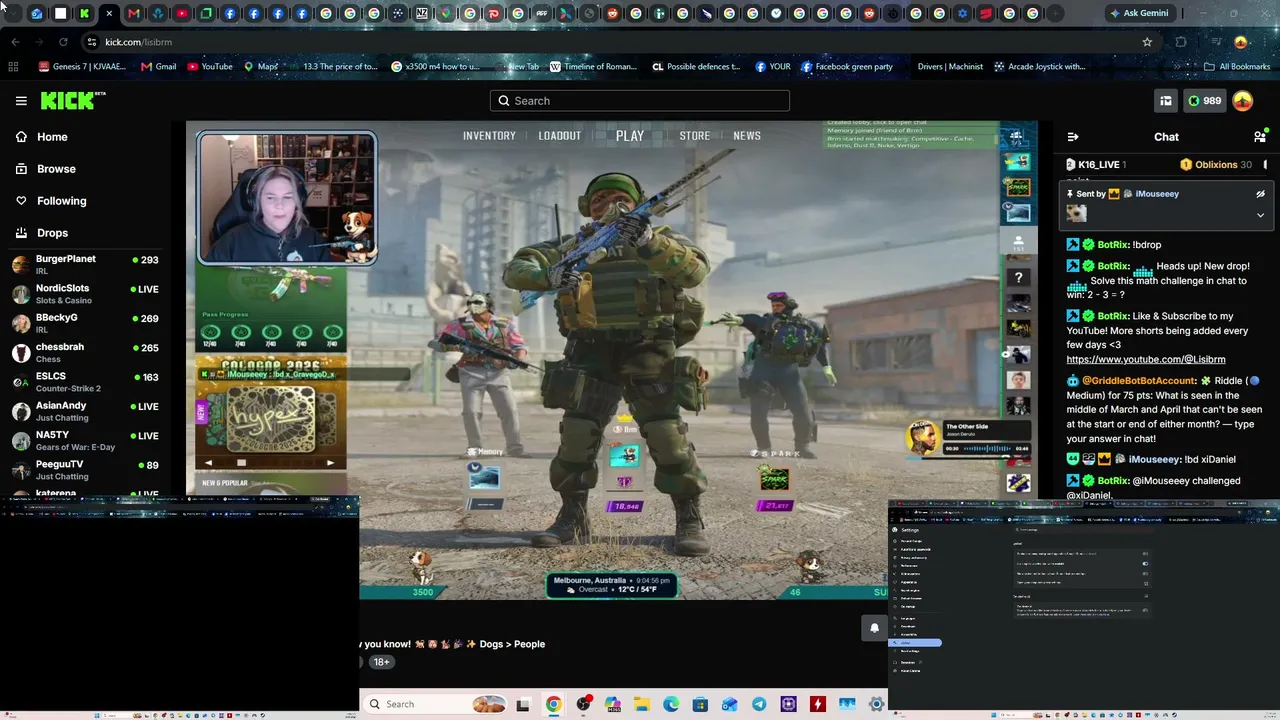Open the NordicSlots live channel
The height and width of the screenshot is (720, 1280).
tap(85, 294)
